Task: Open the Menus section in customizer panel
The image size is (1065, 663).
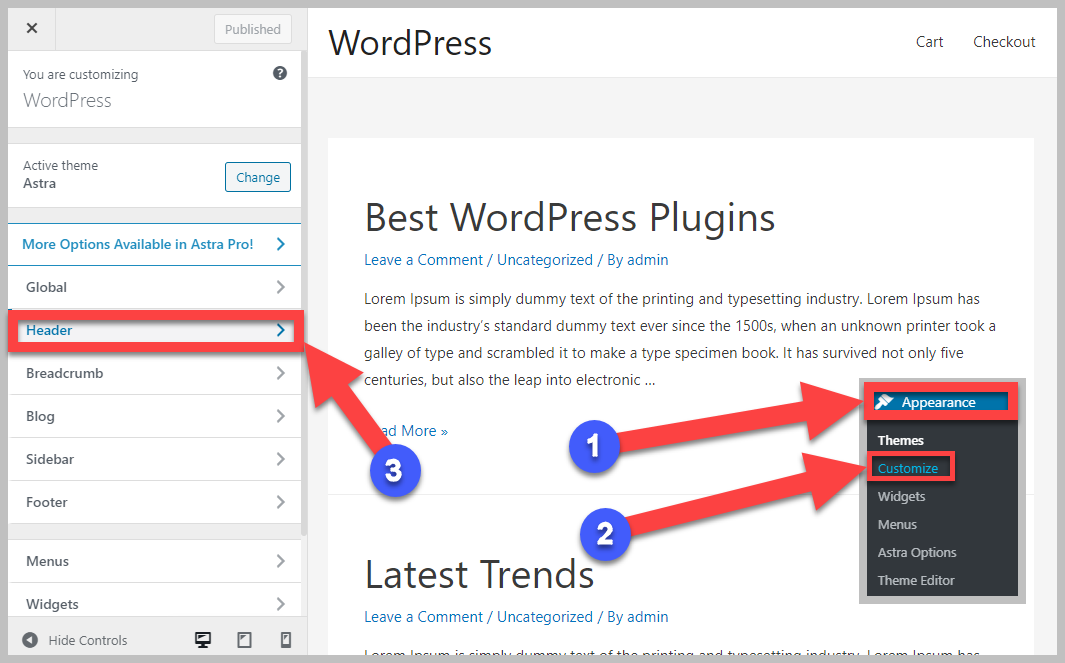Action: 154,561
